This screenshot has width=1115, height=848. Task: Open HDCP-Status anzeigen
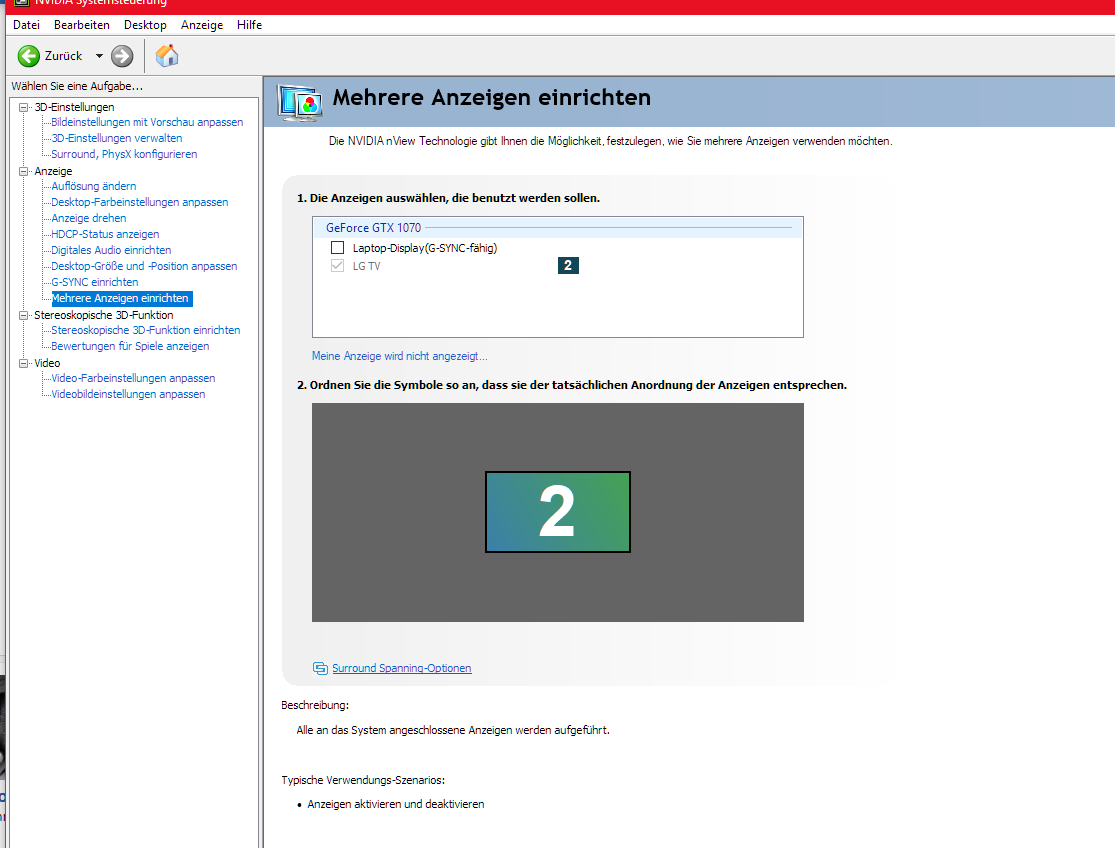(x=105, y=234)
